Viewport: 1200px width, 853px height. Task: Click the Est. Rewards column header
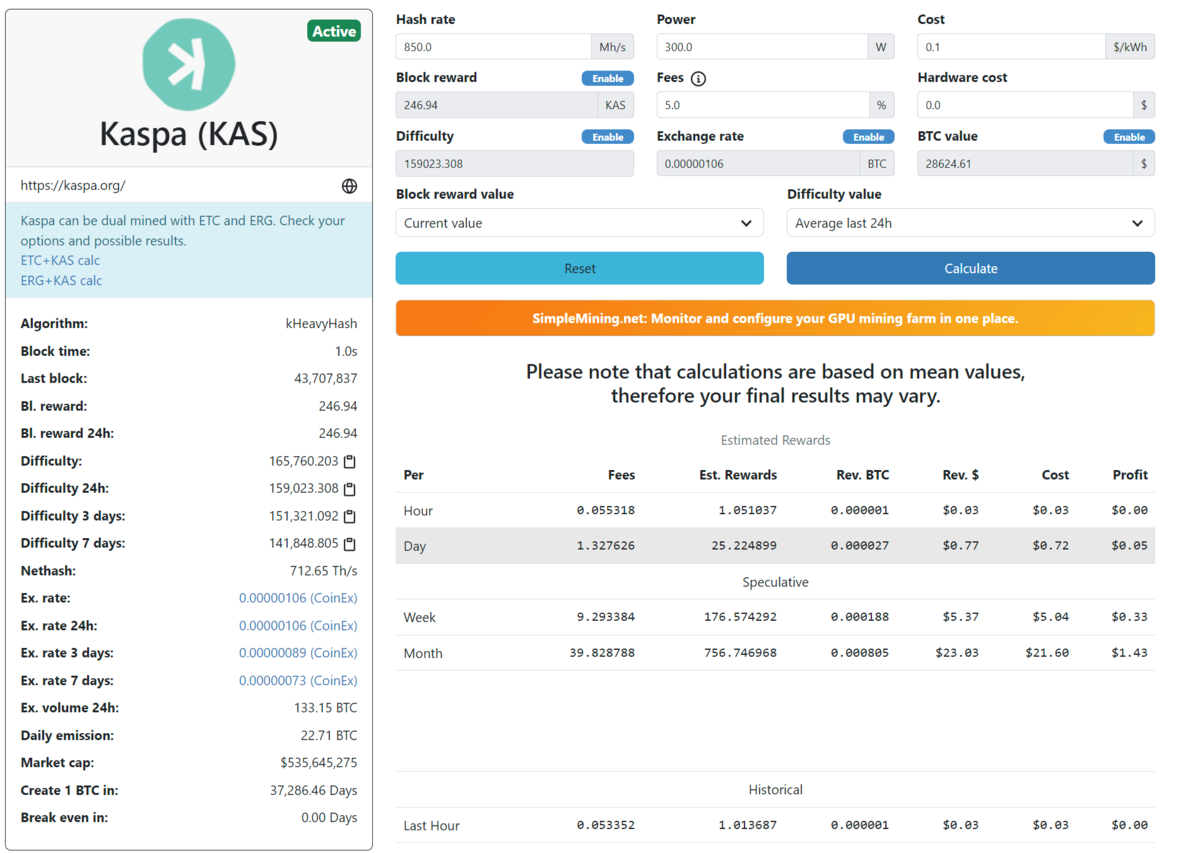point(738,475)
